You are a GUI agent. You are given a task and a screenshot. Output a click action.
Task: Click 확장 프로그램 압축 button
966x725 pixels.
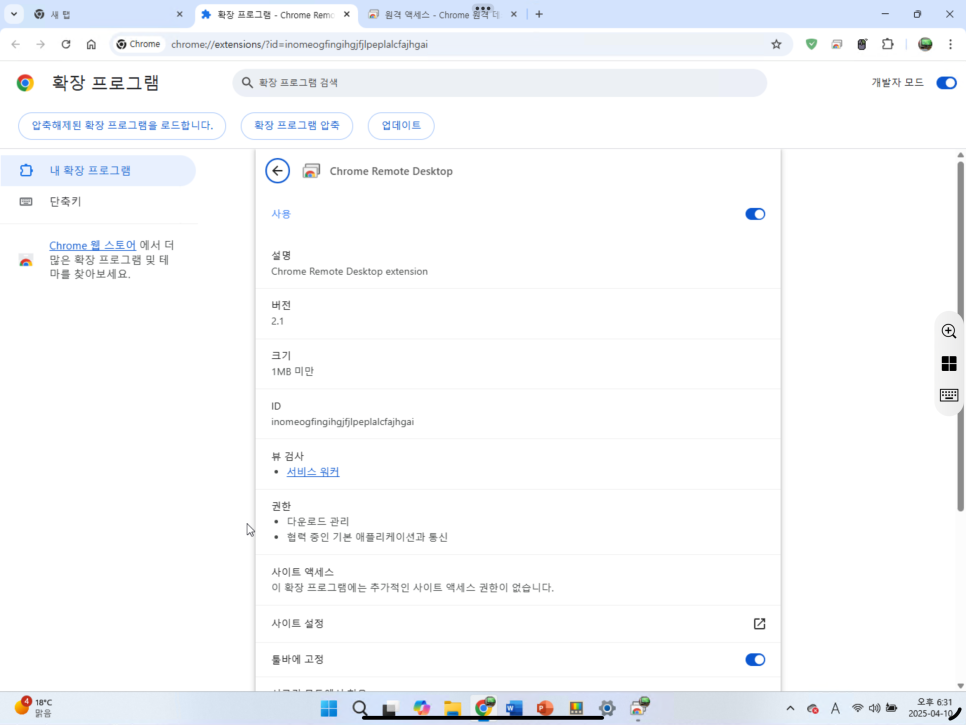pos(296,126)
